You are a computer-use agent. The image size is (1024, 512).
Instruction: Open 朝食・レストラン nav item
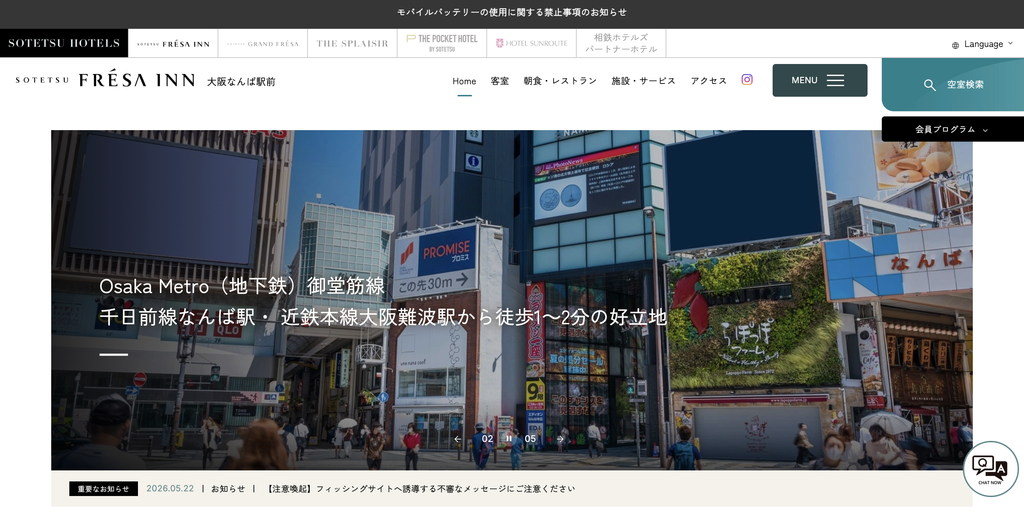click(x=560, y=81)
